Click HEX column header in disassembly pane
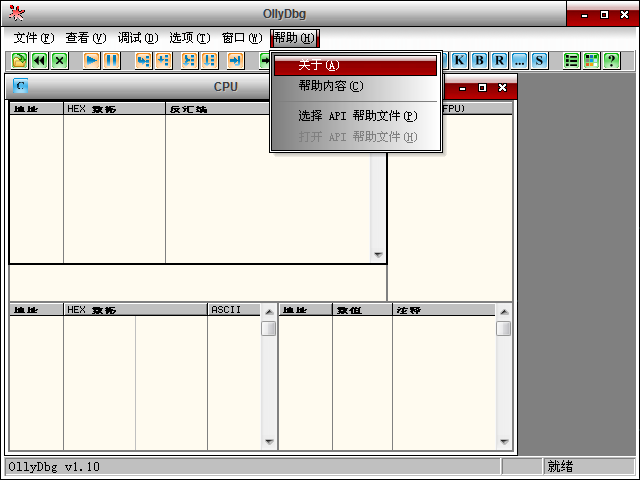This screenshot has width=640, height=480. click(114, 109)
